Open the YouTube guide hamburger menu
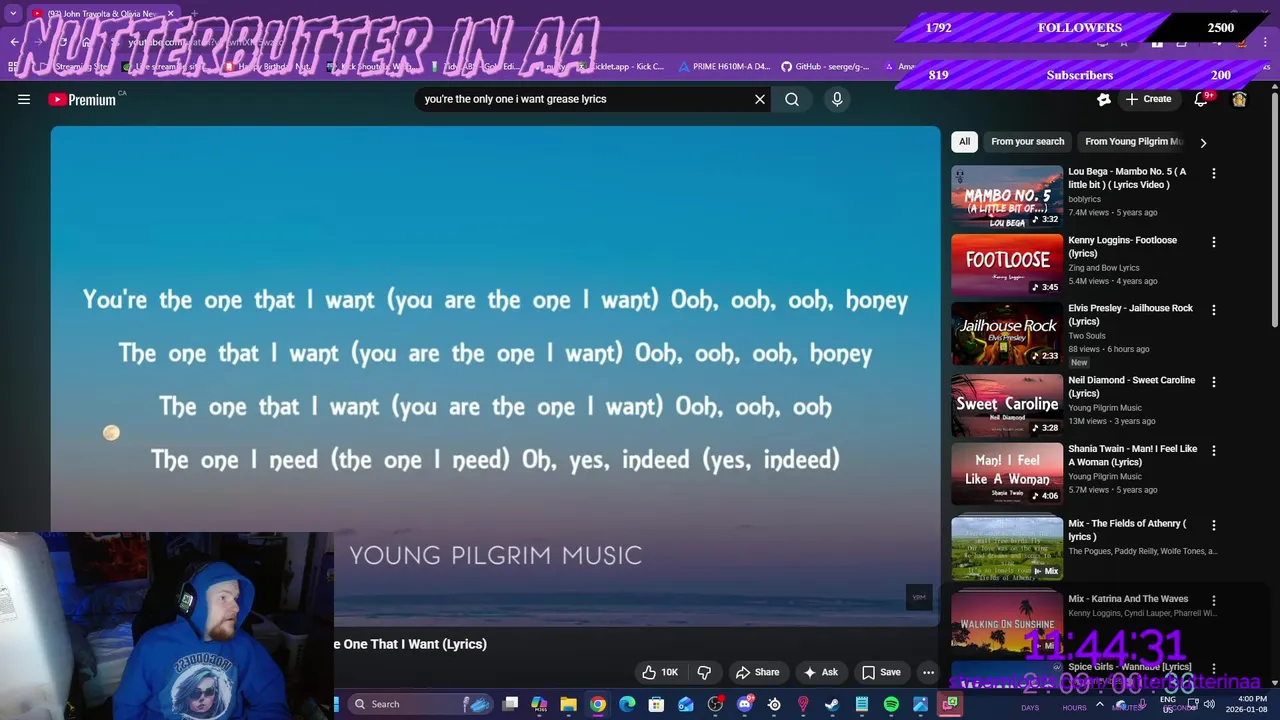 click(24, 99)
